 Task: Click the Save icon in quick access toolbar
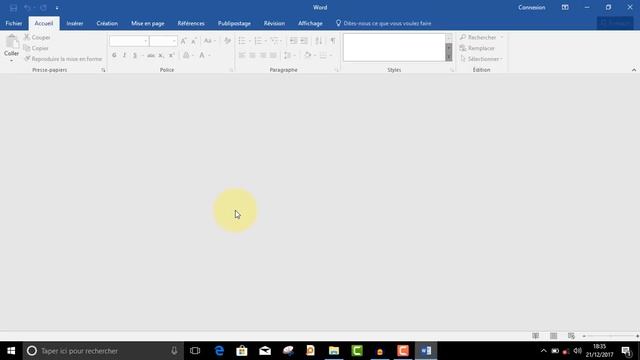(x=13, y=8)
